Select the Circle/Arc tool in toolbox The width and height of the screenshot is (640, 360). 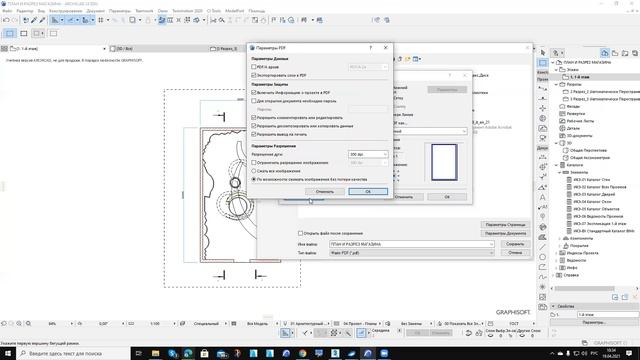[542, 257]
